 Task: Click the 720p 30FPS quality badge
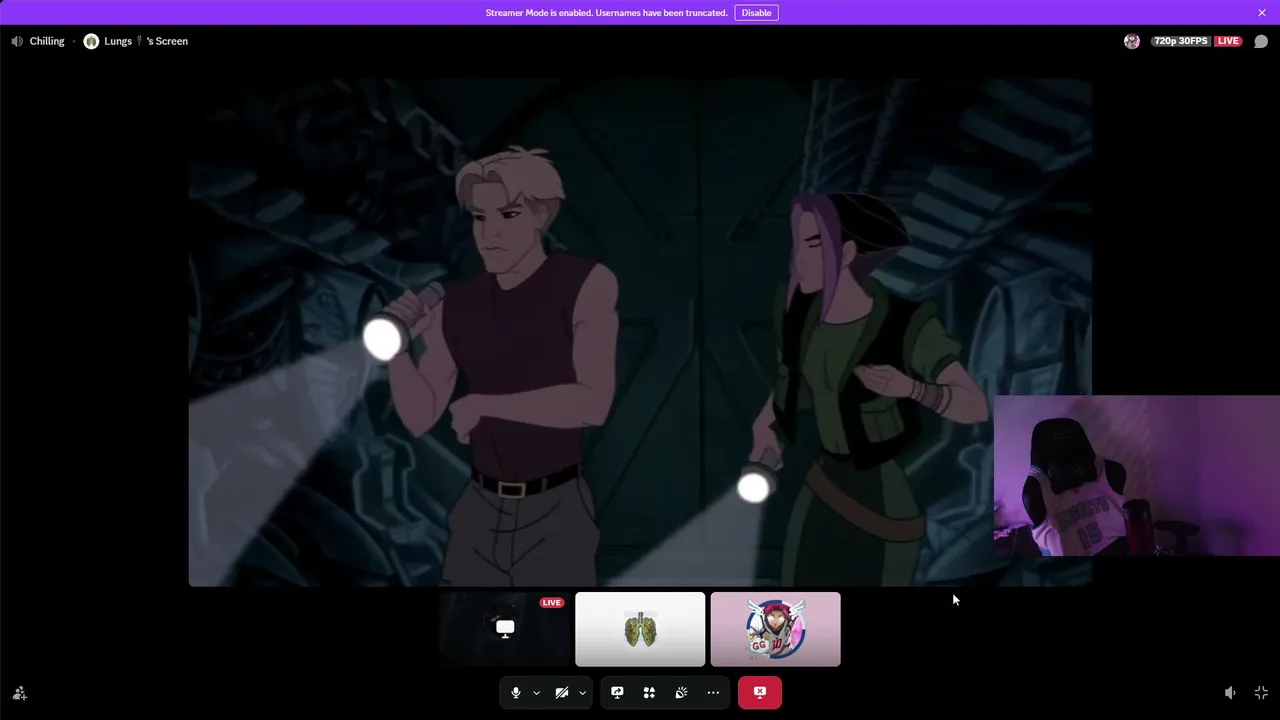pyautogui.click(x=1181, y=41)
